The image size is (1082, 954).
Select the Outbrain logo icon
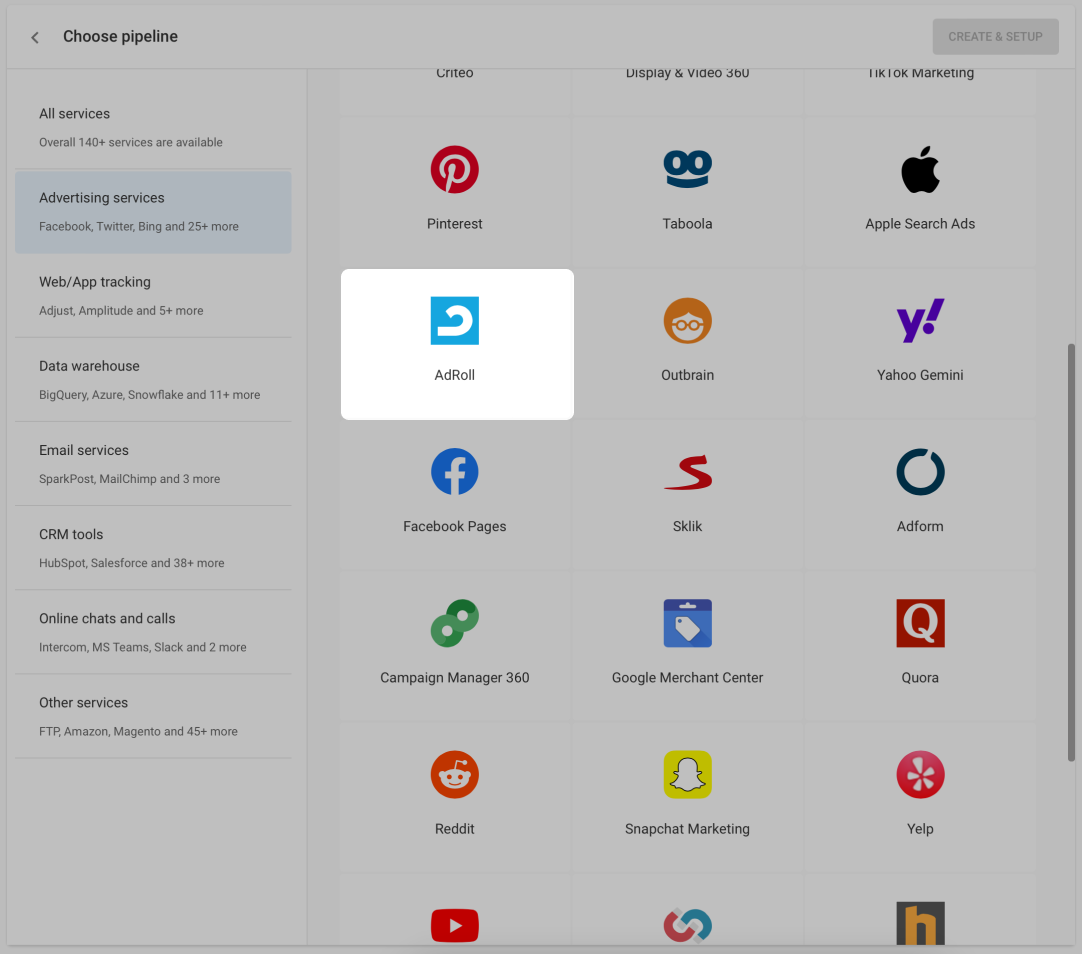[687, 321]
